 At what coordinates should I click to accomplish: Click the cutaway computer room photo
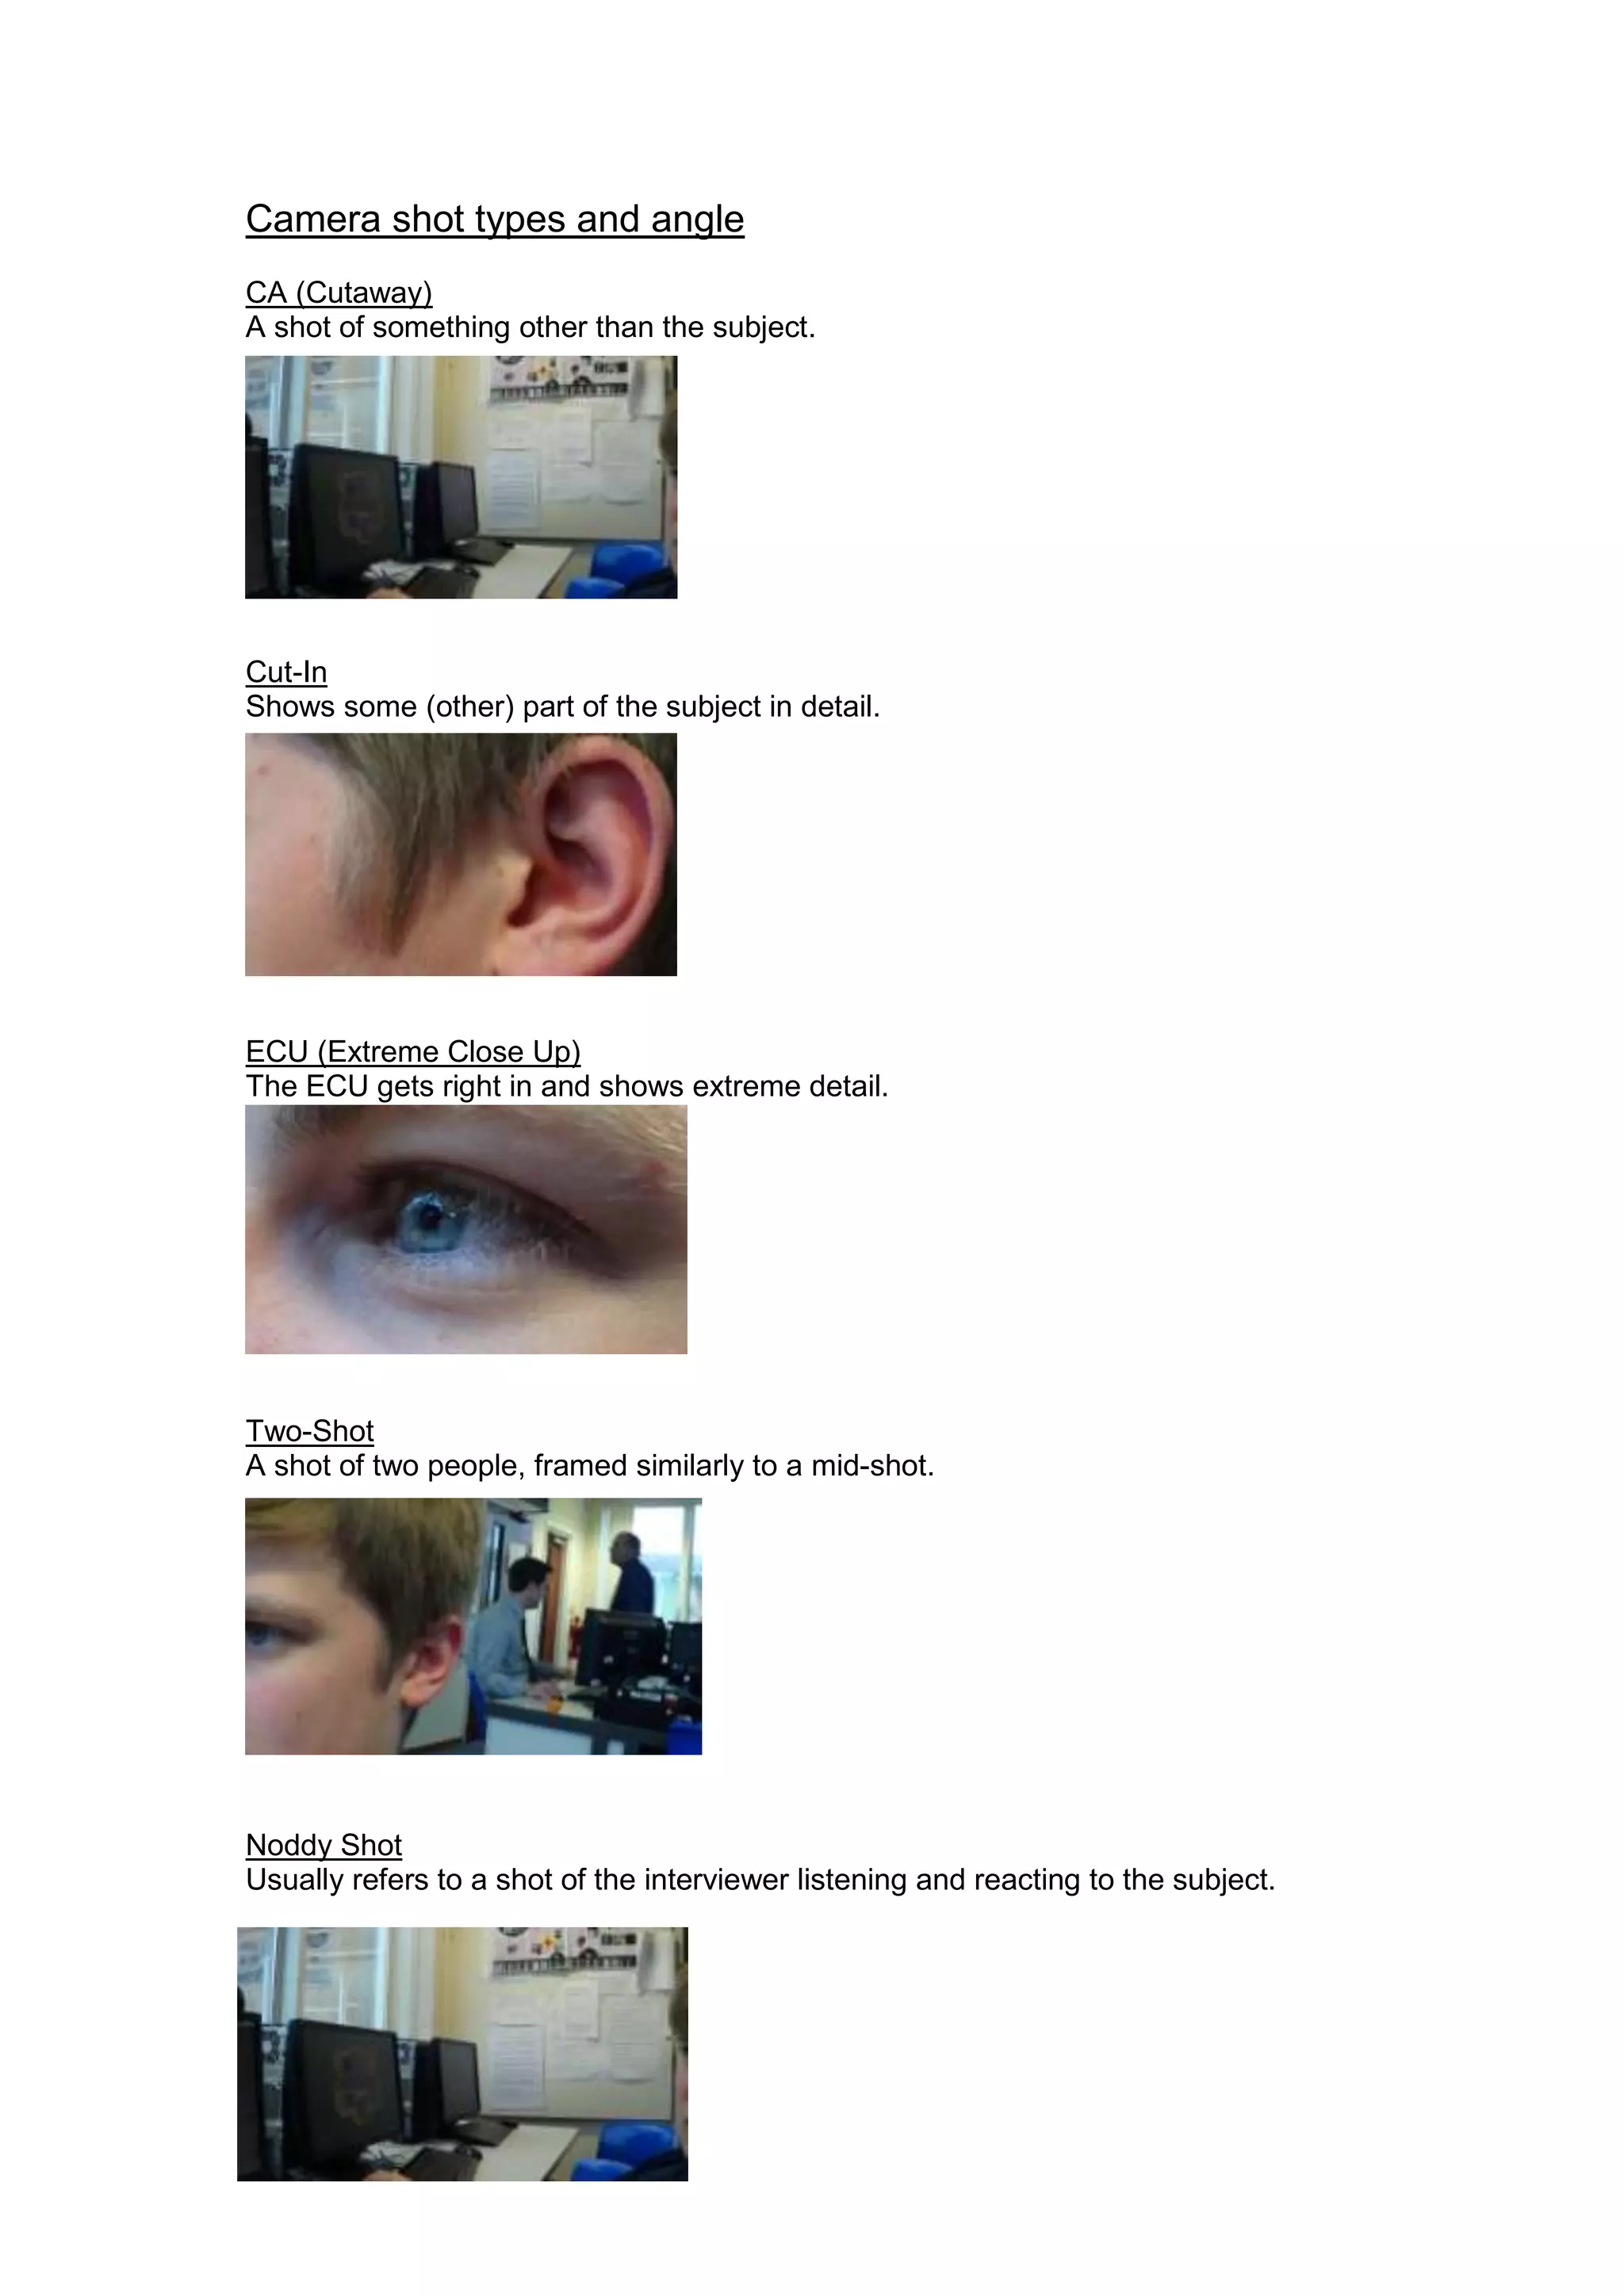[461, 477]
